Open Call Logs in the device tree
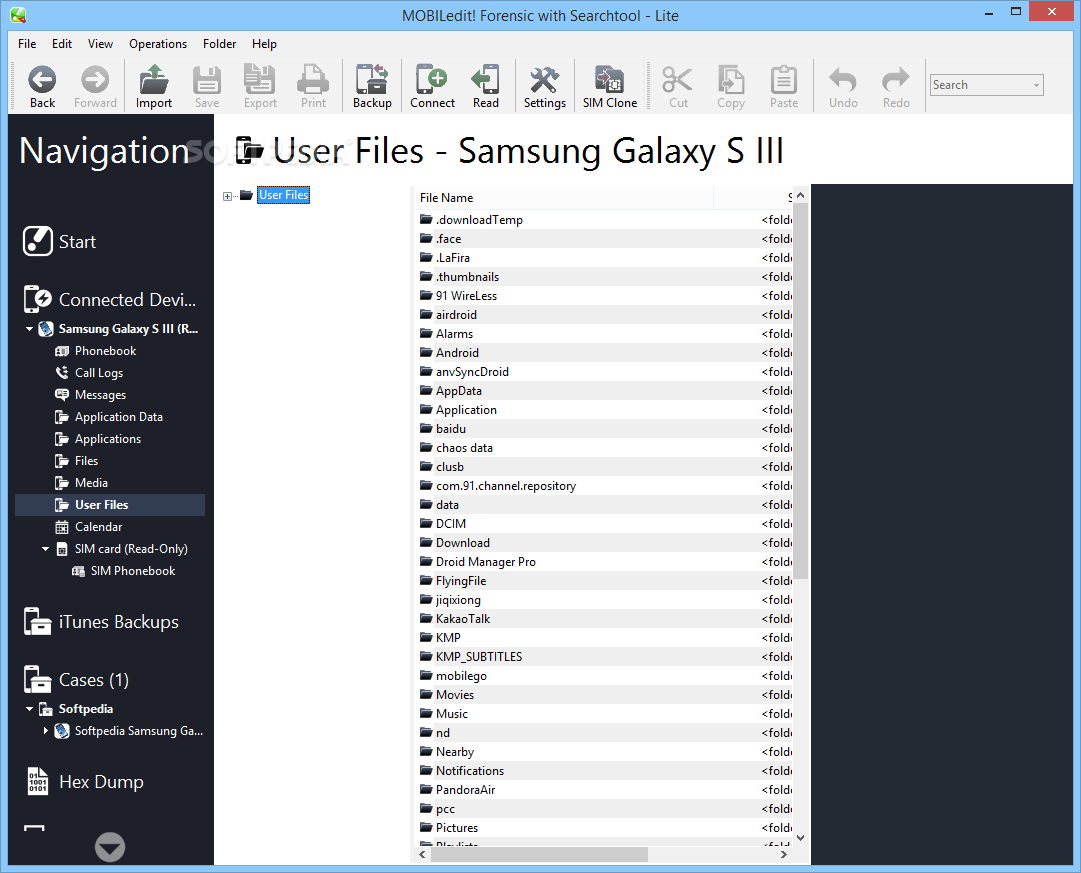This screenshot has height=873, width=1081. [x=99, y=372]
